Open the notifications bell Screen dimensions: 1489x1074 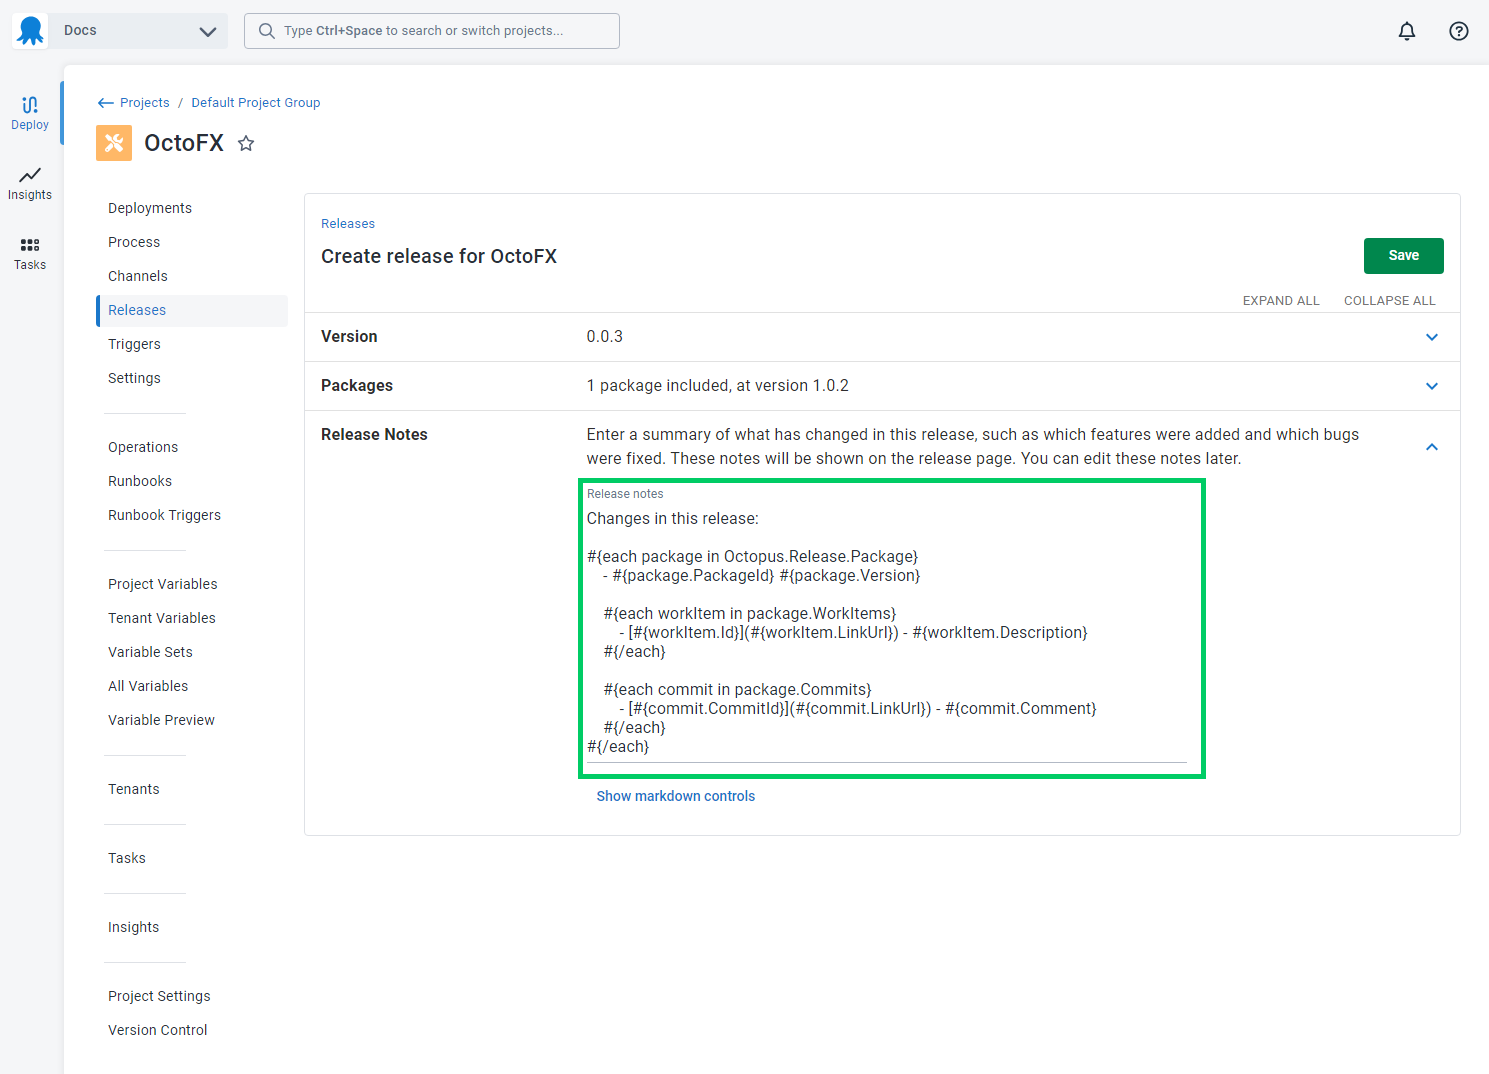[x=1407, y=31]
